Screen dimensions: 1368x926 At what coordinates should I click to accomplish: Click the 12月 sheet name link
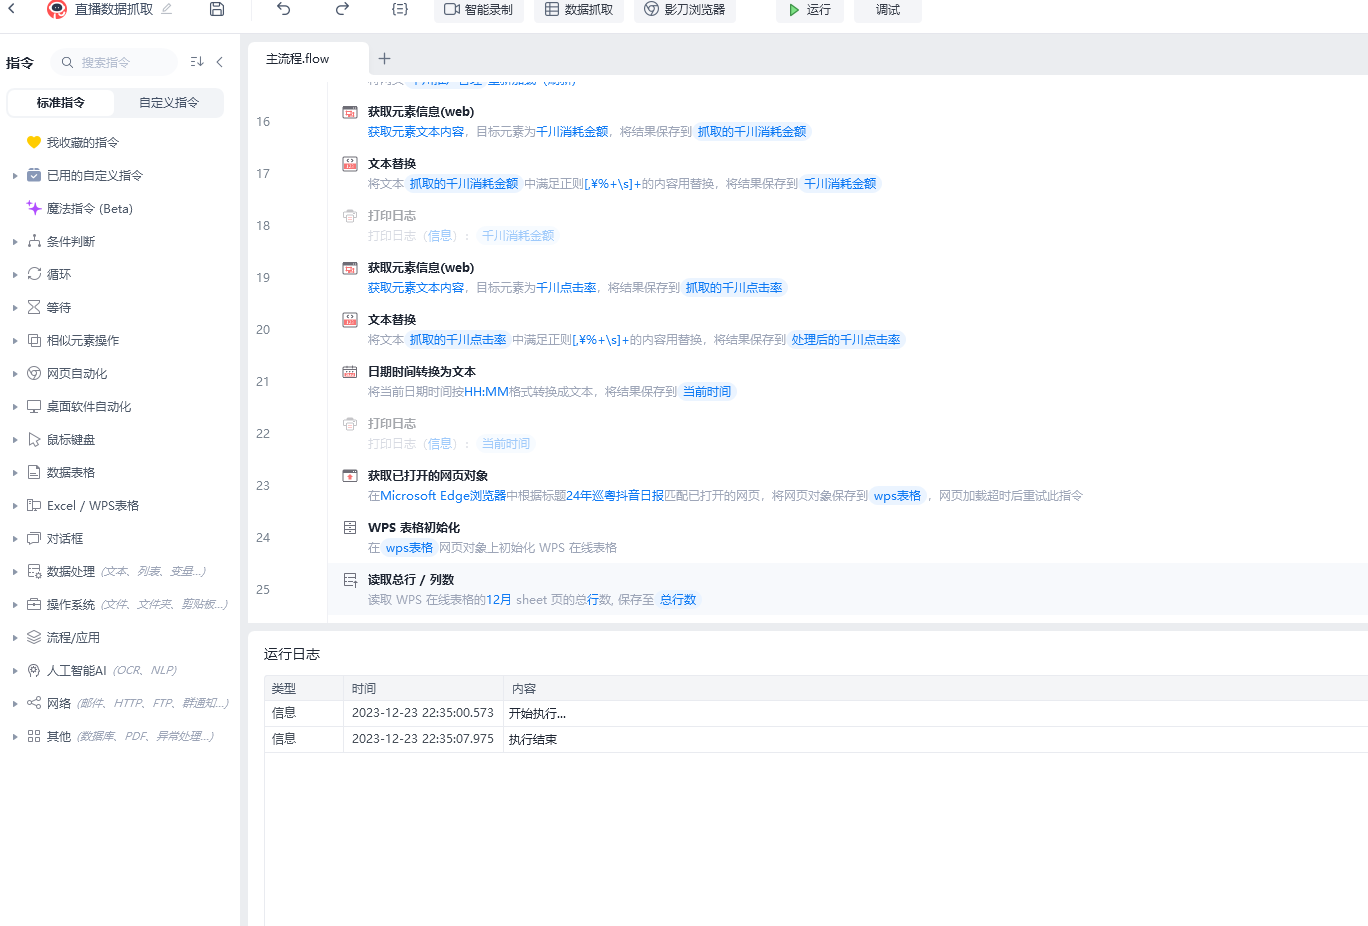point(499,600)
